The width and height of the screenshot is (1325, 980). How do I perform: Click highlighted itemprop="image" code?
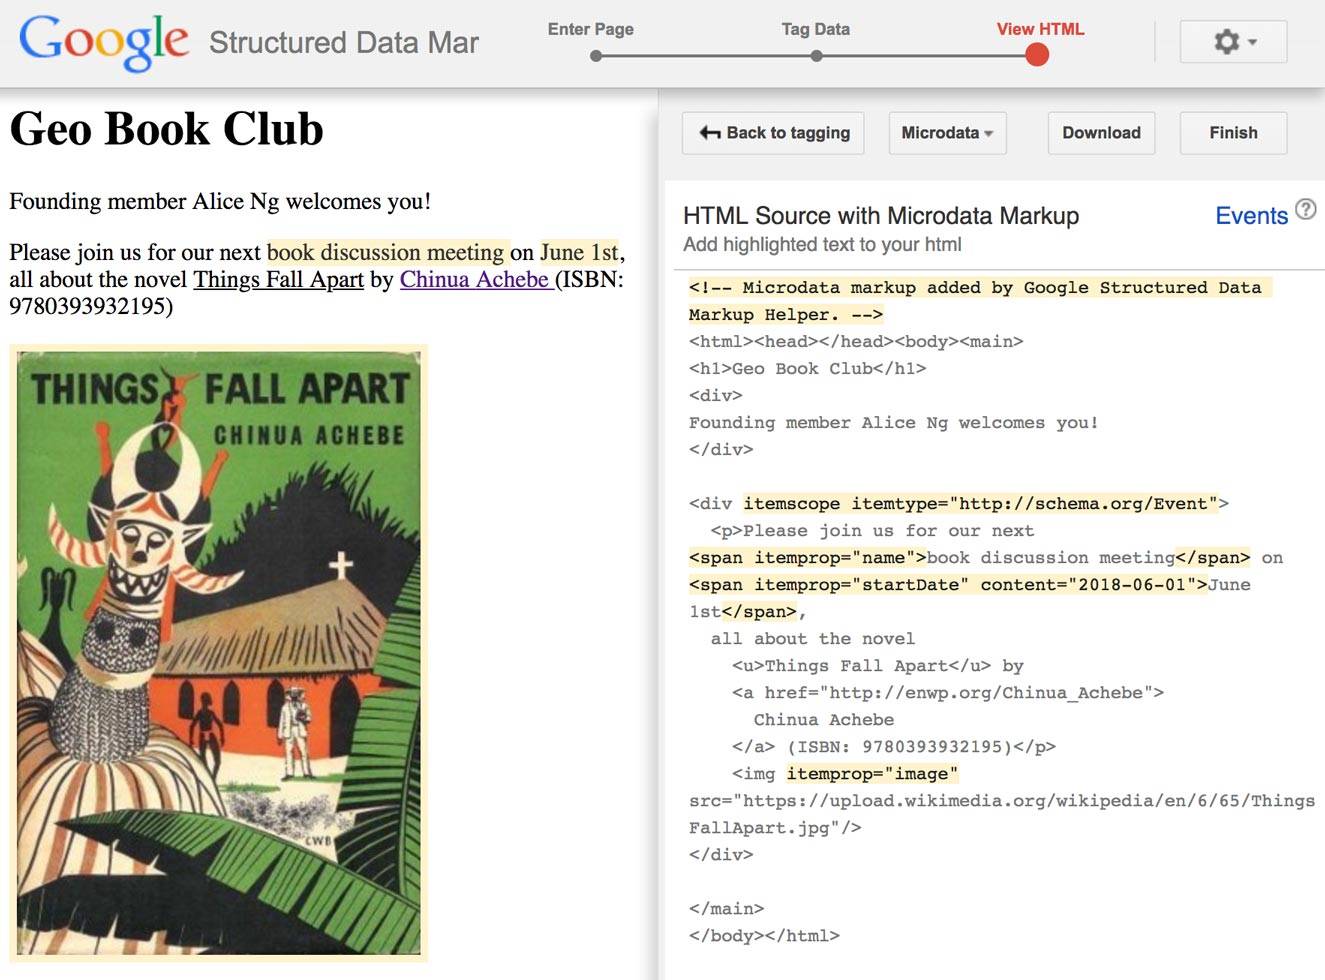(872, 774)
